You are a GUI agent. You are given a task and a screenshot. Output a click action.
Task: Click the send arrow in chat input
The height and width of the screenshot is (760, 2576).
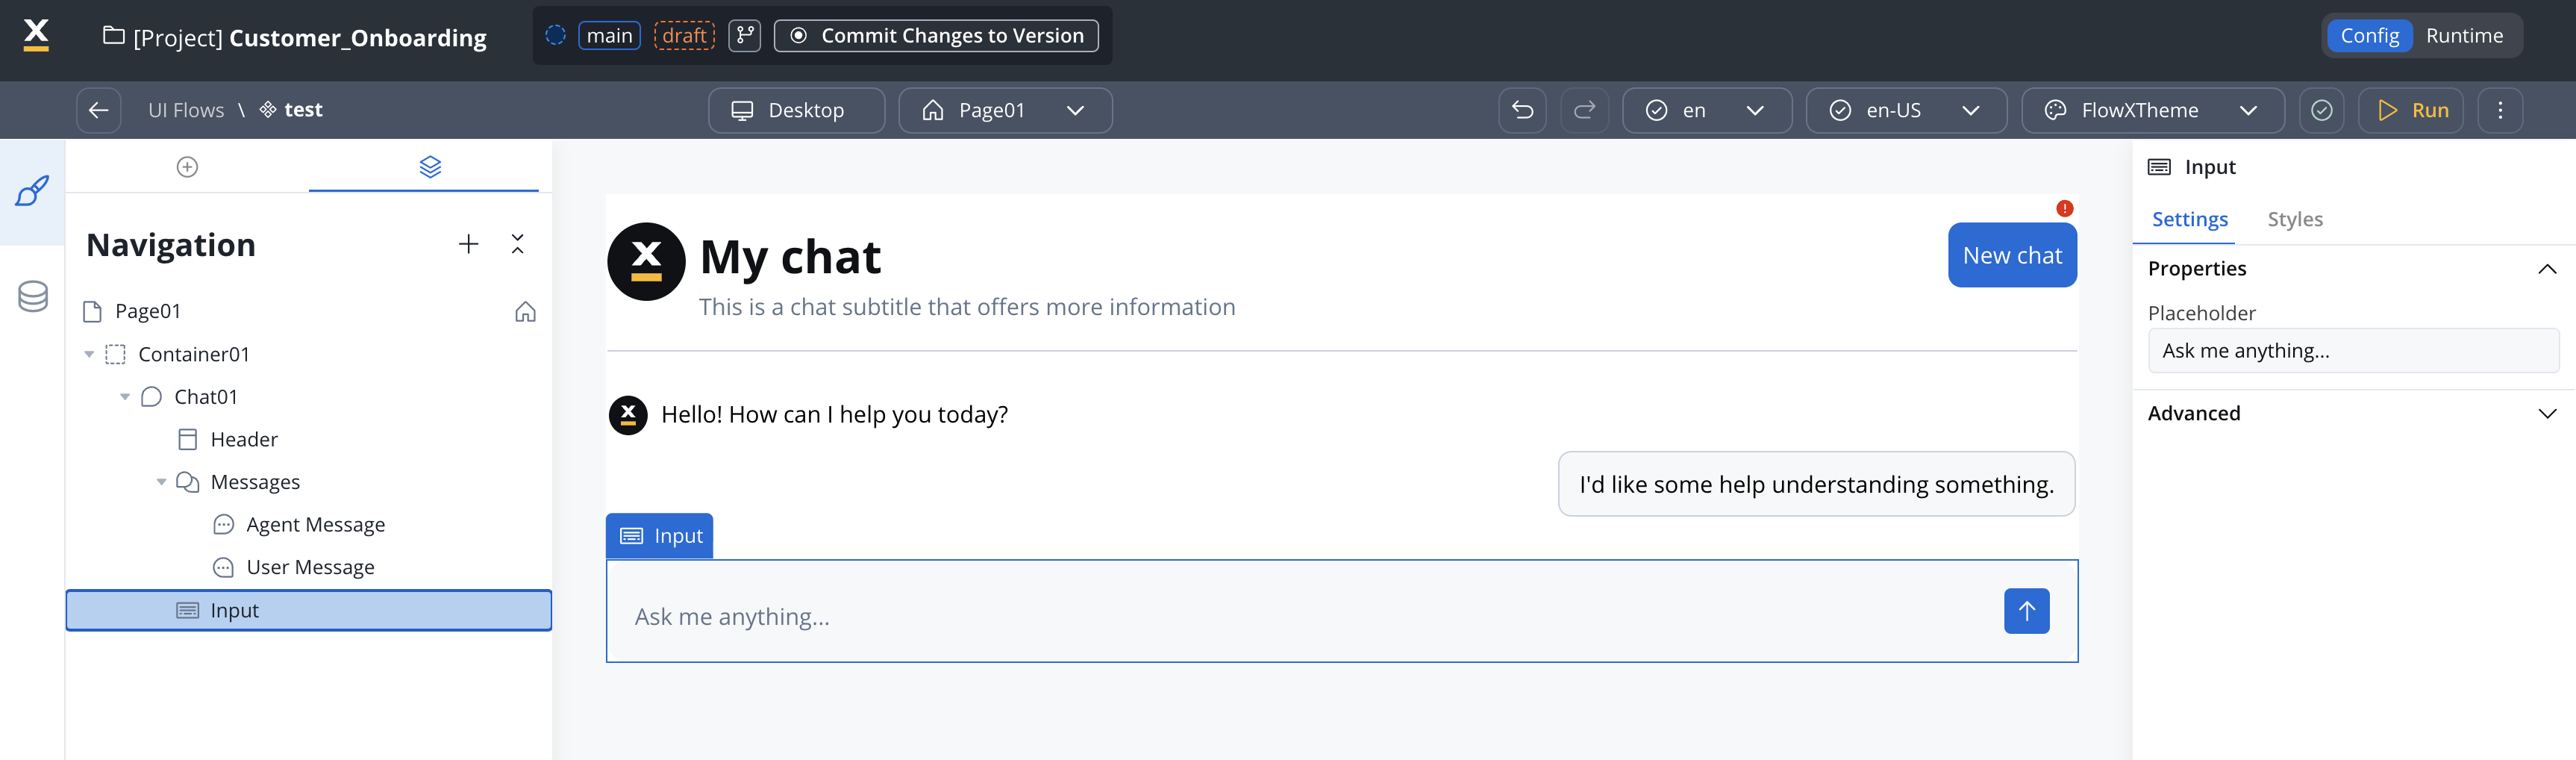[x=2026, y=611]
